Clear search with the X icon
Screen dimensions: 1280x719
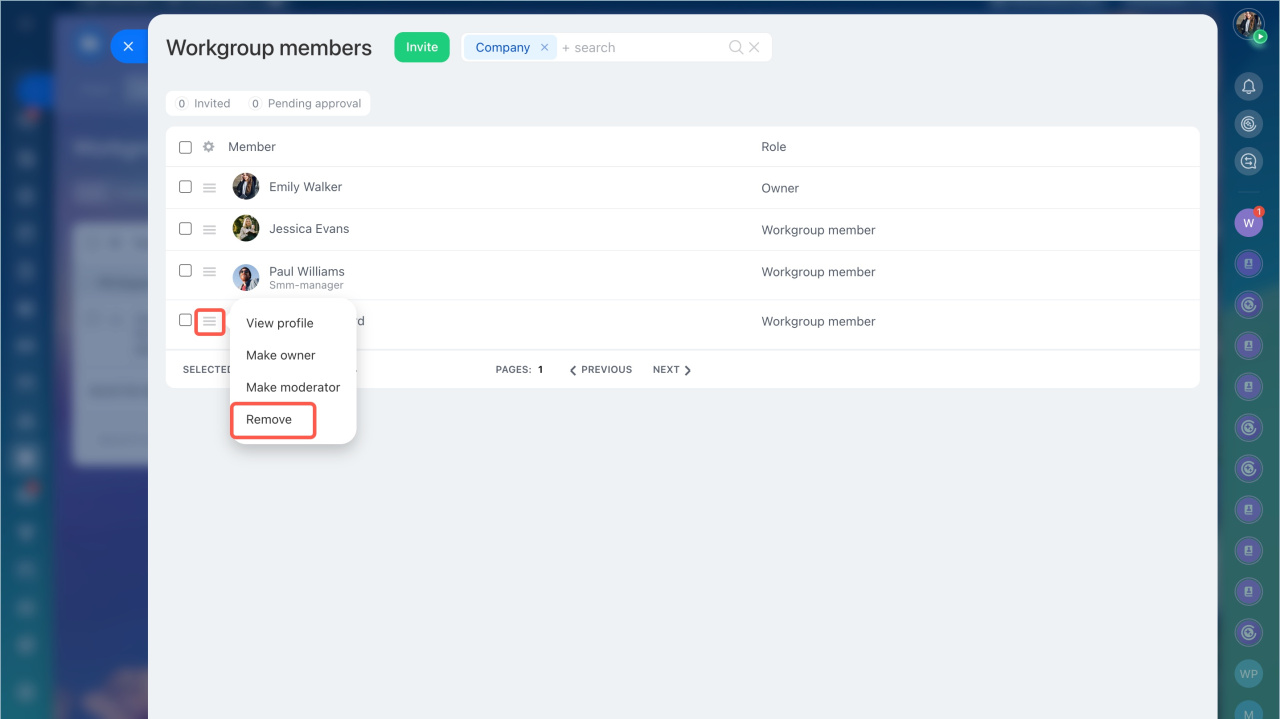pyautogui.click(x=755, y=47)
